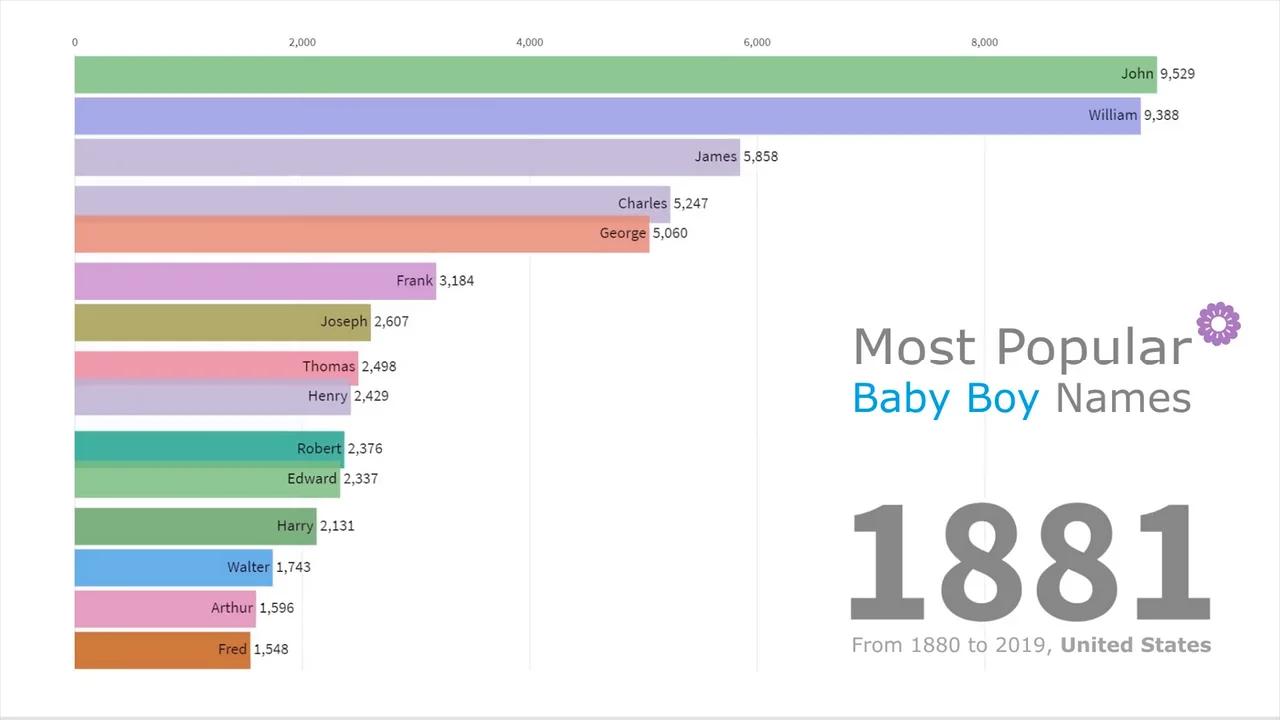The height and width of the screenshot is (720, 1280).
Task: Click the pink Frank bar
Action: [x=250, y=281]
